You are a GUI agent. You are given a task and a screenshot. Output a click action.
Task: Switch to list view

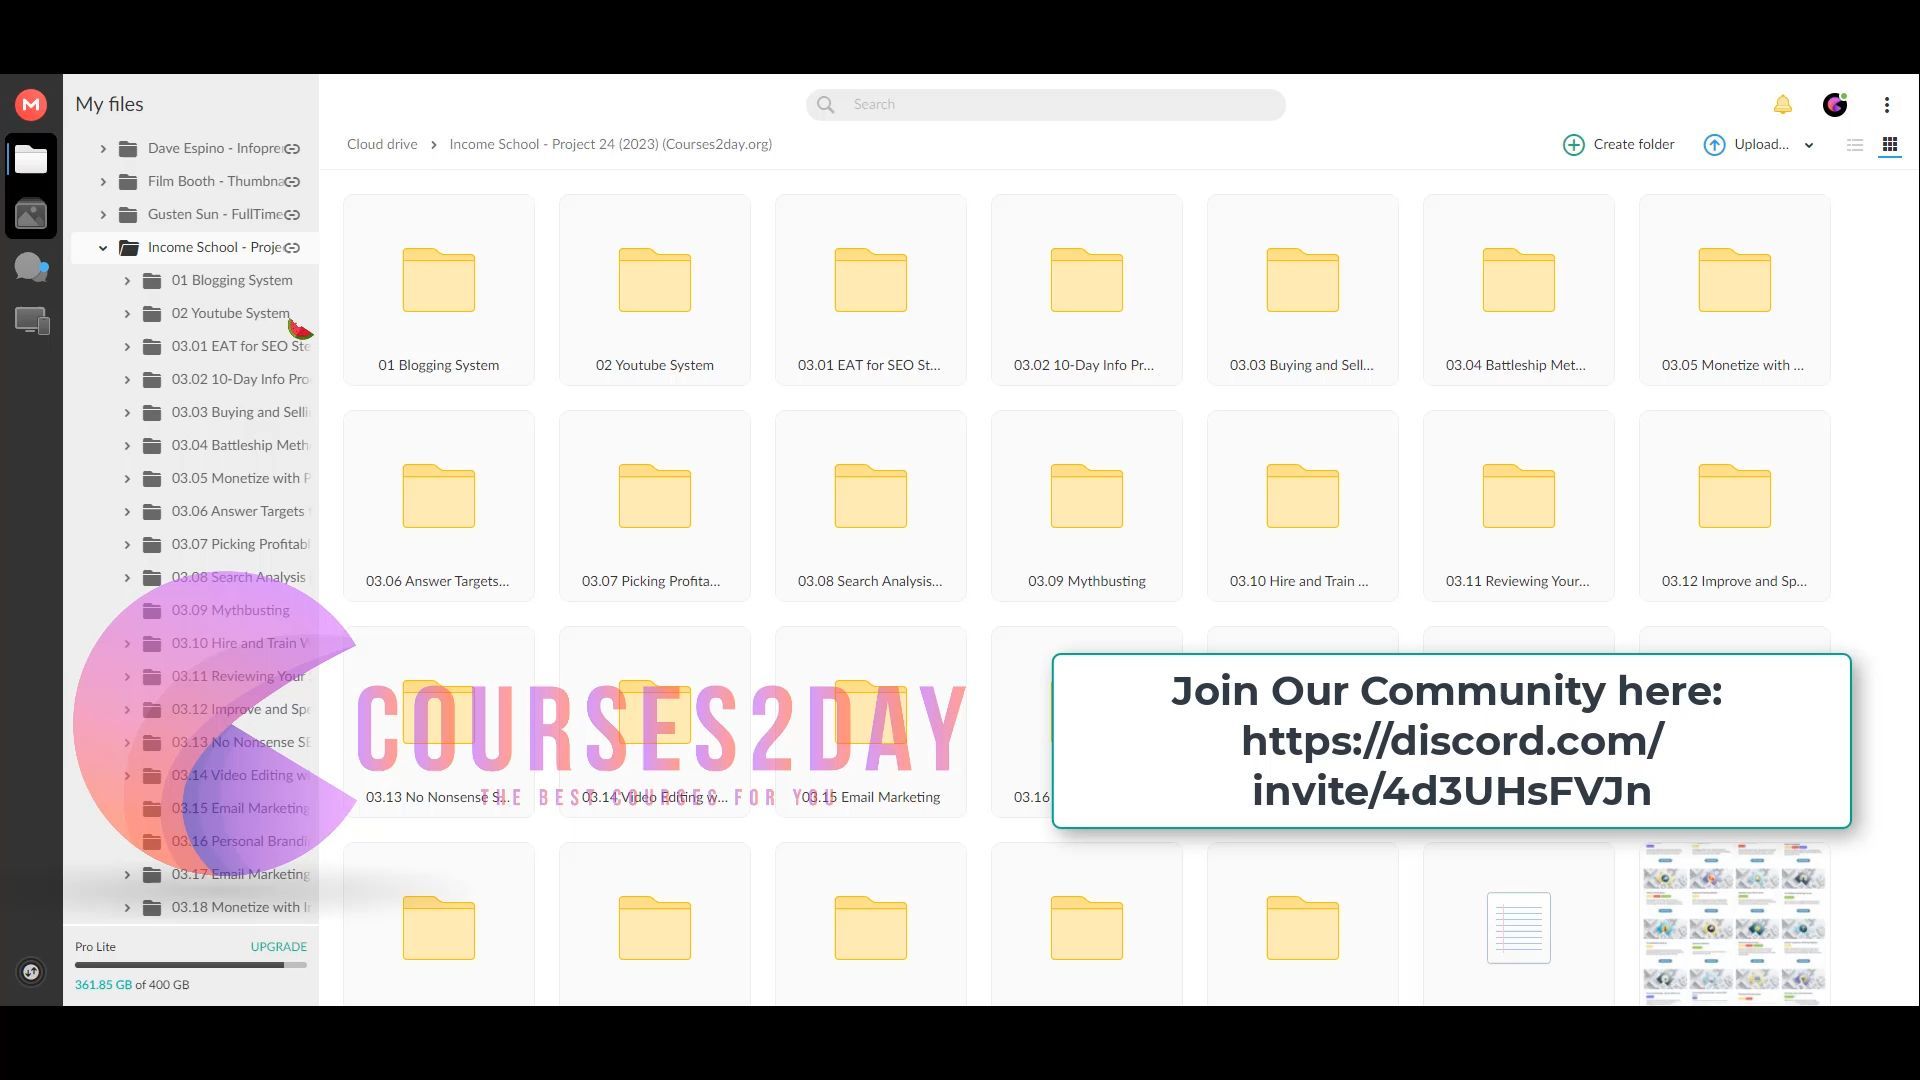[x=1855, y=145]
